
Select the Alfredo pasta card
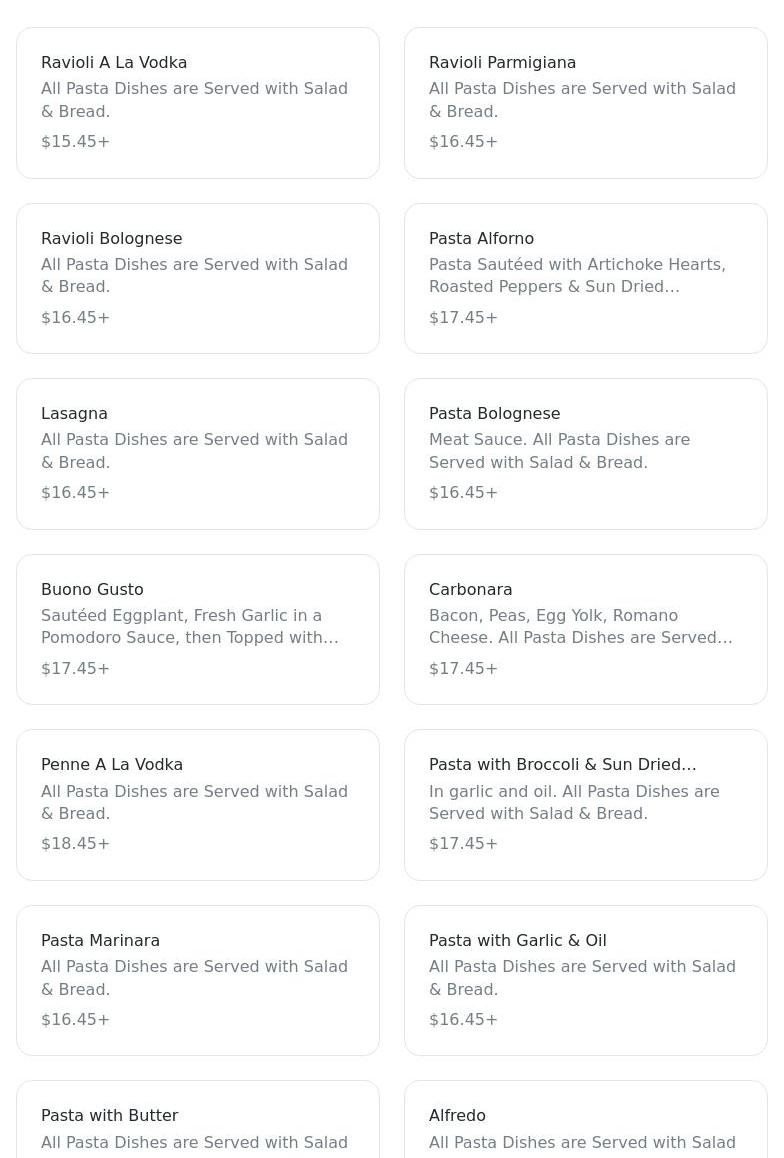point(585,1120)
